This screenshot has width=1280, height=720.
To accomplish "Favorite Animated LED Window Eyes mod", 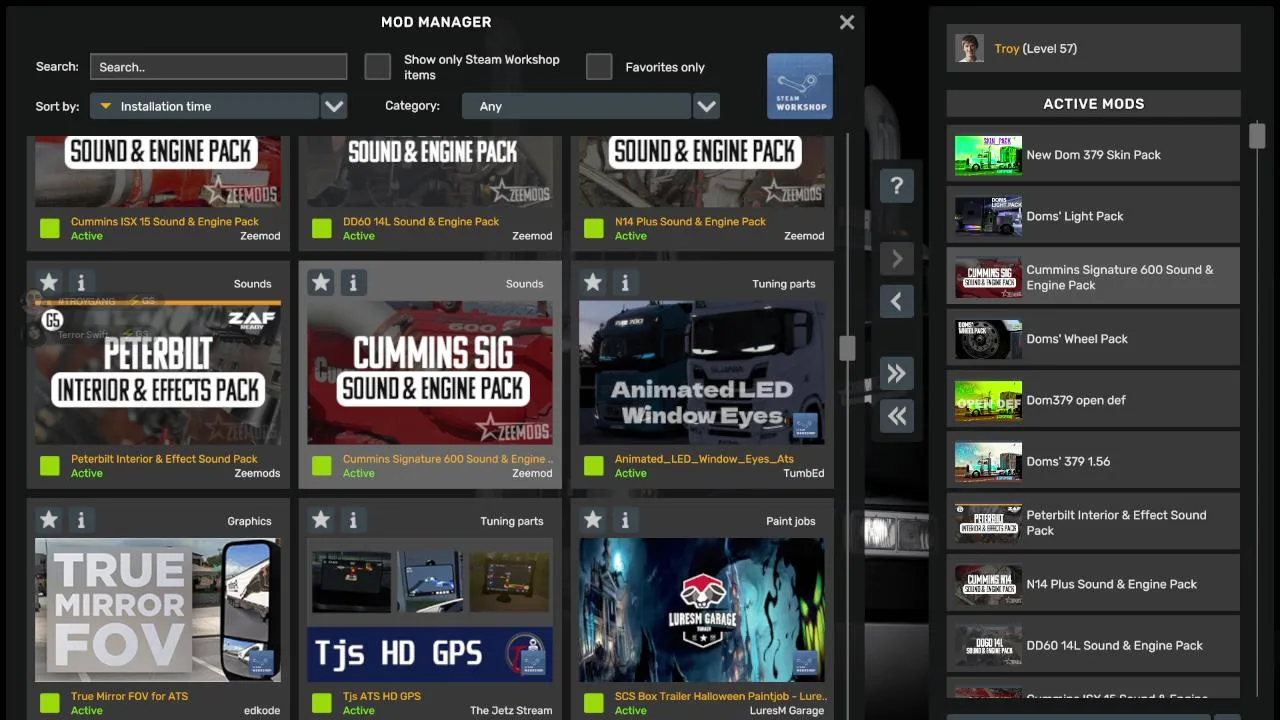I will [593, 283].
